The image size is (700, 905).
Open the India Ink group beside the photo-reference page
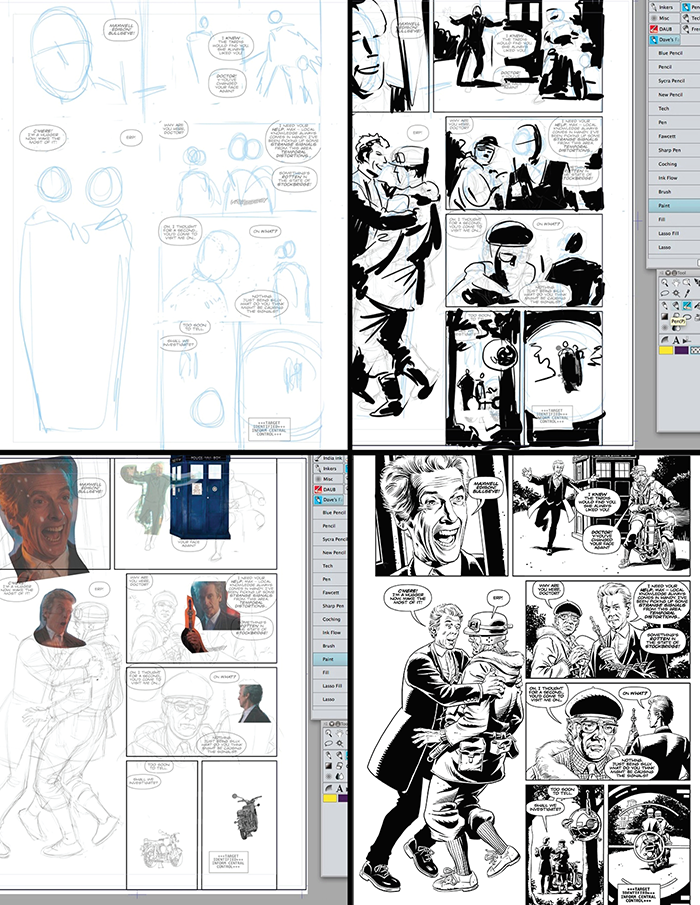click(x=330, y=458)
